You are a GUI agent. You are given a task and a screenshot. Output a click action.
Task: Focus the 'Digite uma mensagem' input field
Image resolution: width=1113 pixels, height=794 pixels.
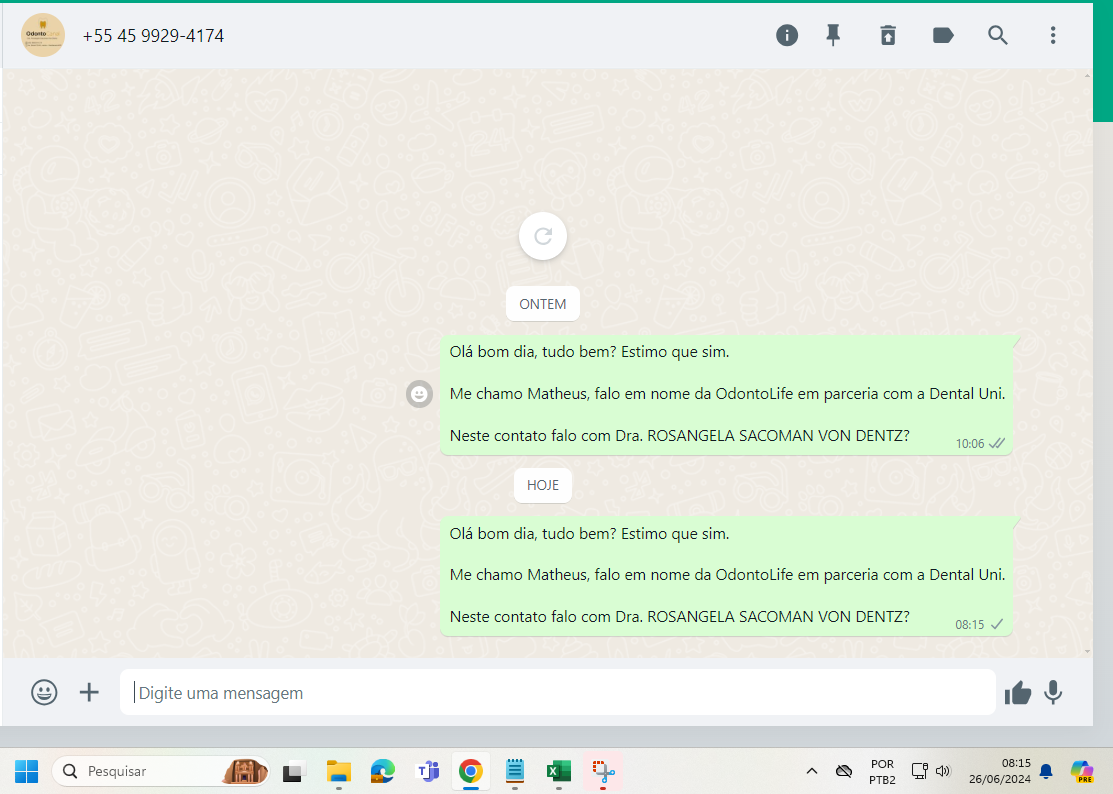tap(557, 693)
